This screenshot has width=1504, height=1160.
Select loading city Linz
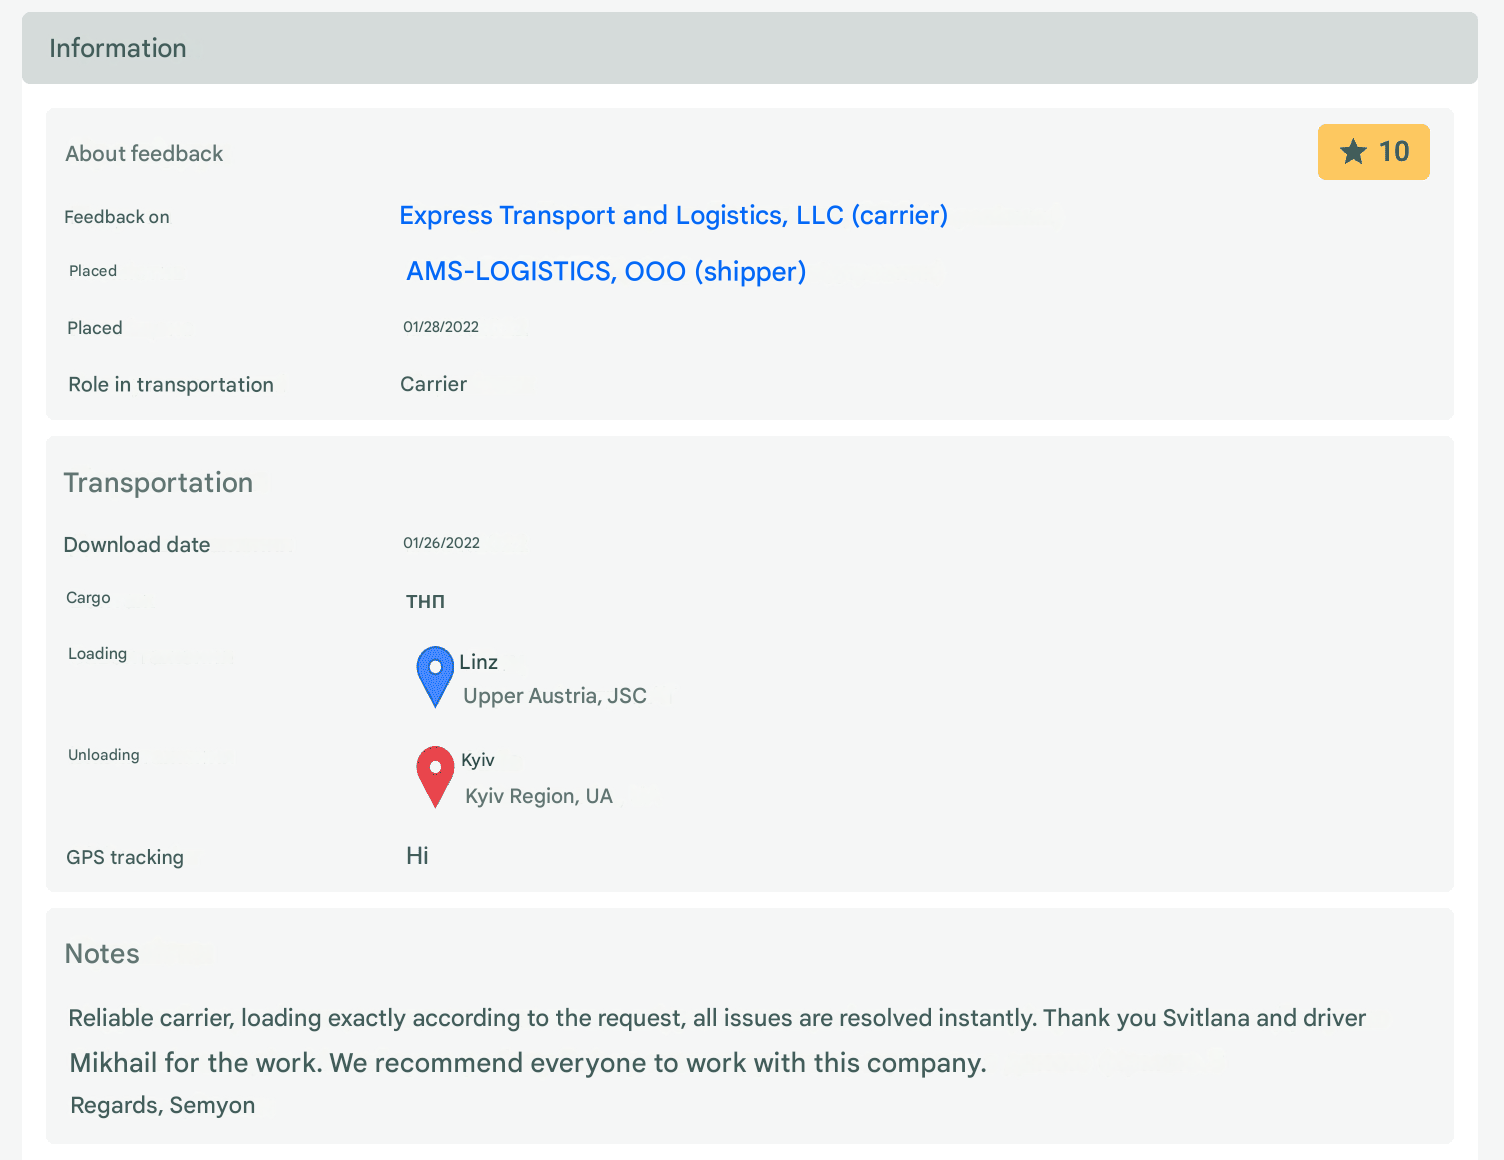coord(479,662)
